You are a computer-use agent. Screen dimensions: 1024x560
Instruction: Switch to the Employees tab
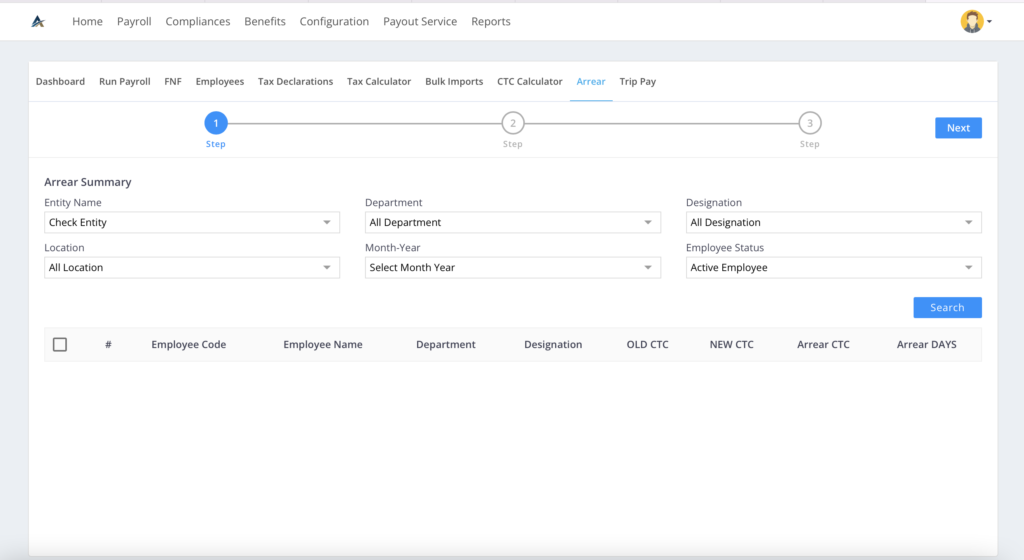[220, 82]
